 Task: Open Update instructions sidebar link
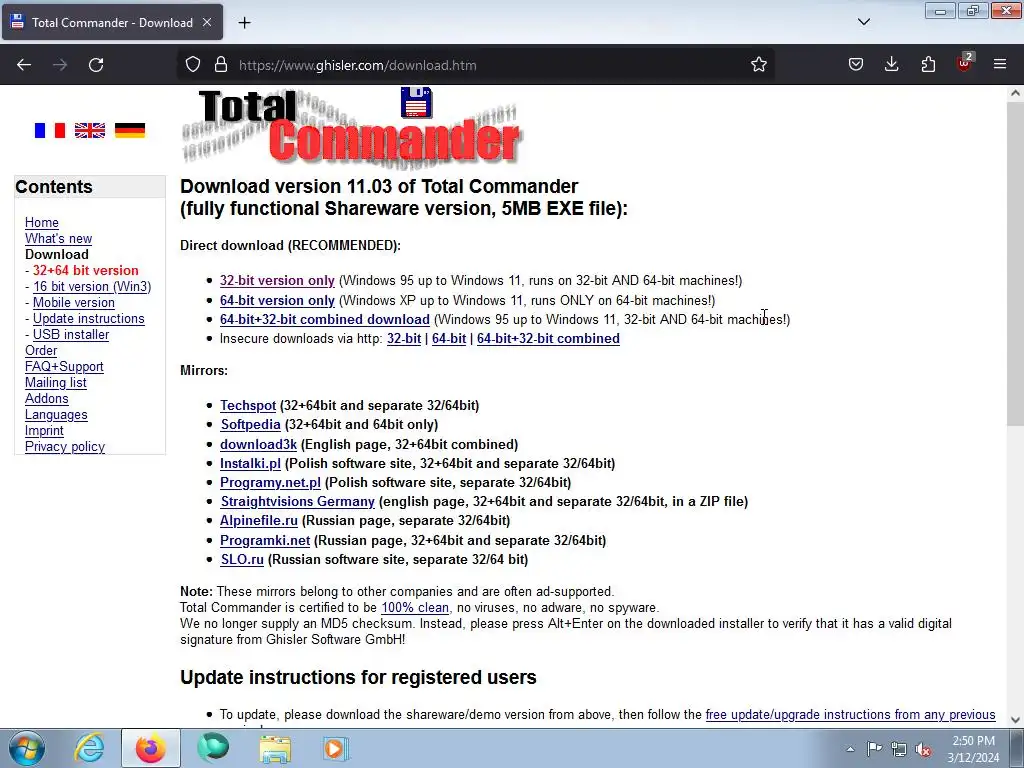[89, 319]
